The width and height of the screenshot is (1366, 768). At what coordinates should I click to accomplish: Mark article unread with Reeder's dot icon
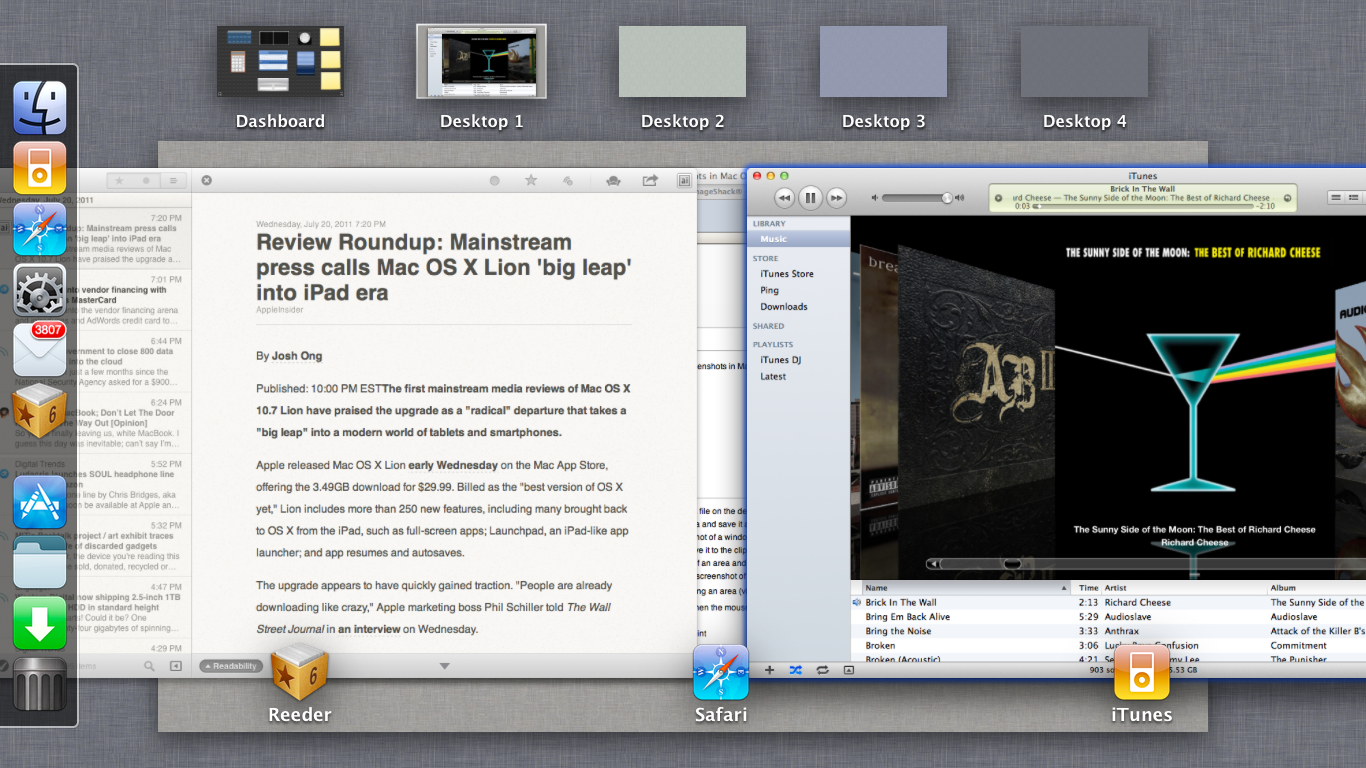click(494, 181)
